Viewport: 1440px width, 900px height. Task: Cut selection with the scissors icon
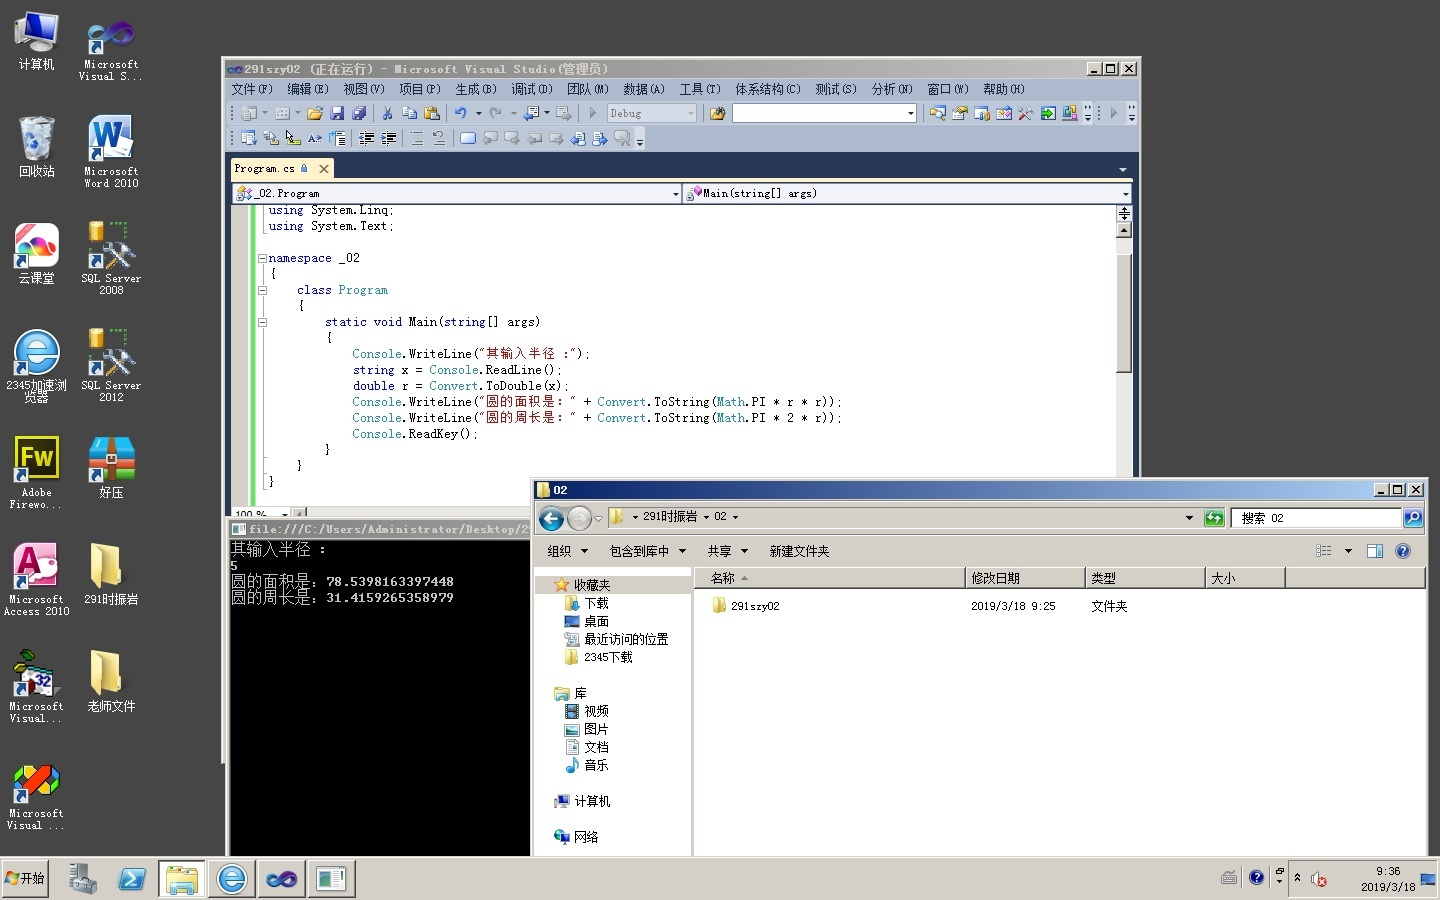pos(387,113)
